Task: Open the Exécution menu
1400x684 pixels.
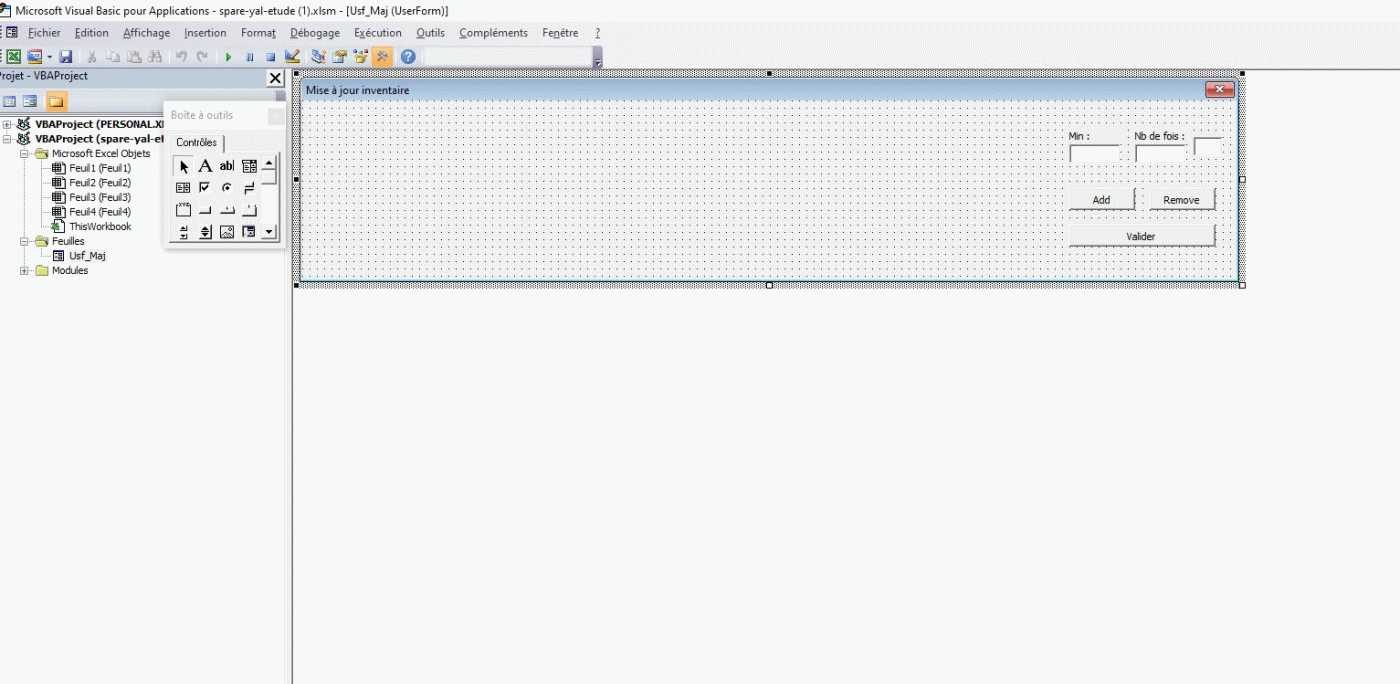Action: coord(378,33)
